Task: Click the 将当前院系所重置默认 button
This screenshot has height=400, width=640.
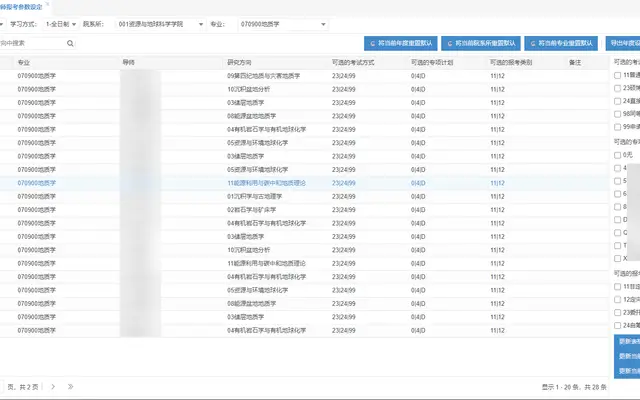Action: 481,43
